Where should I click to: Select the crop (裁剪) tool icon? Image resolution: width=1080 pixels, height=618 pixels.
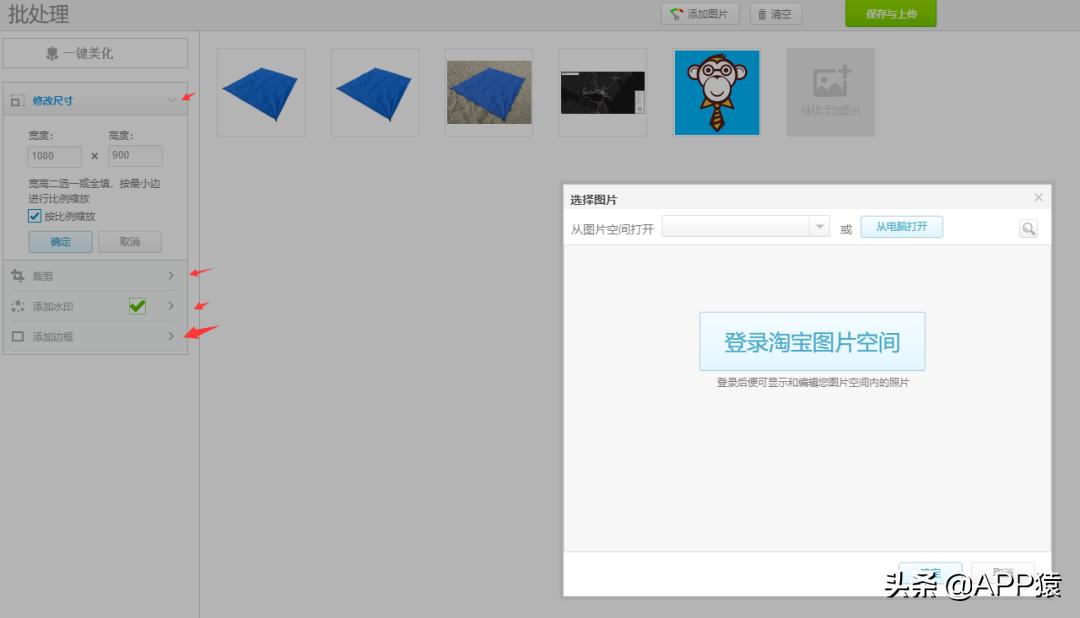coord(17,275)
